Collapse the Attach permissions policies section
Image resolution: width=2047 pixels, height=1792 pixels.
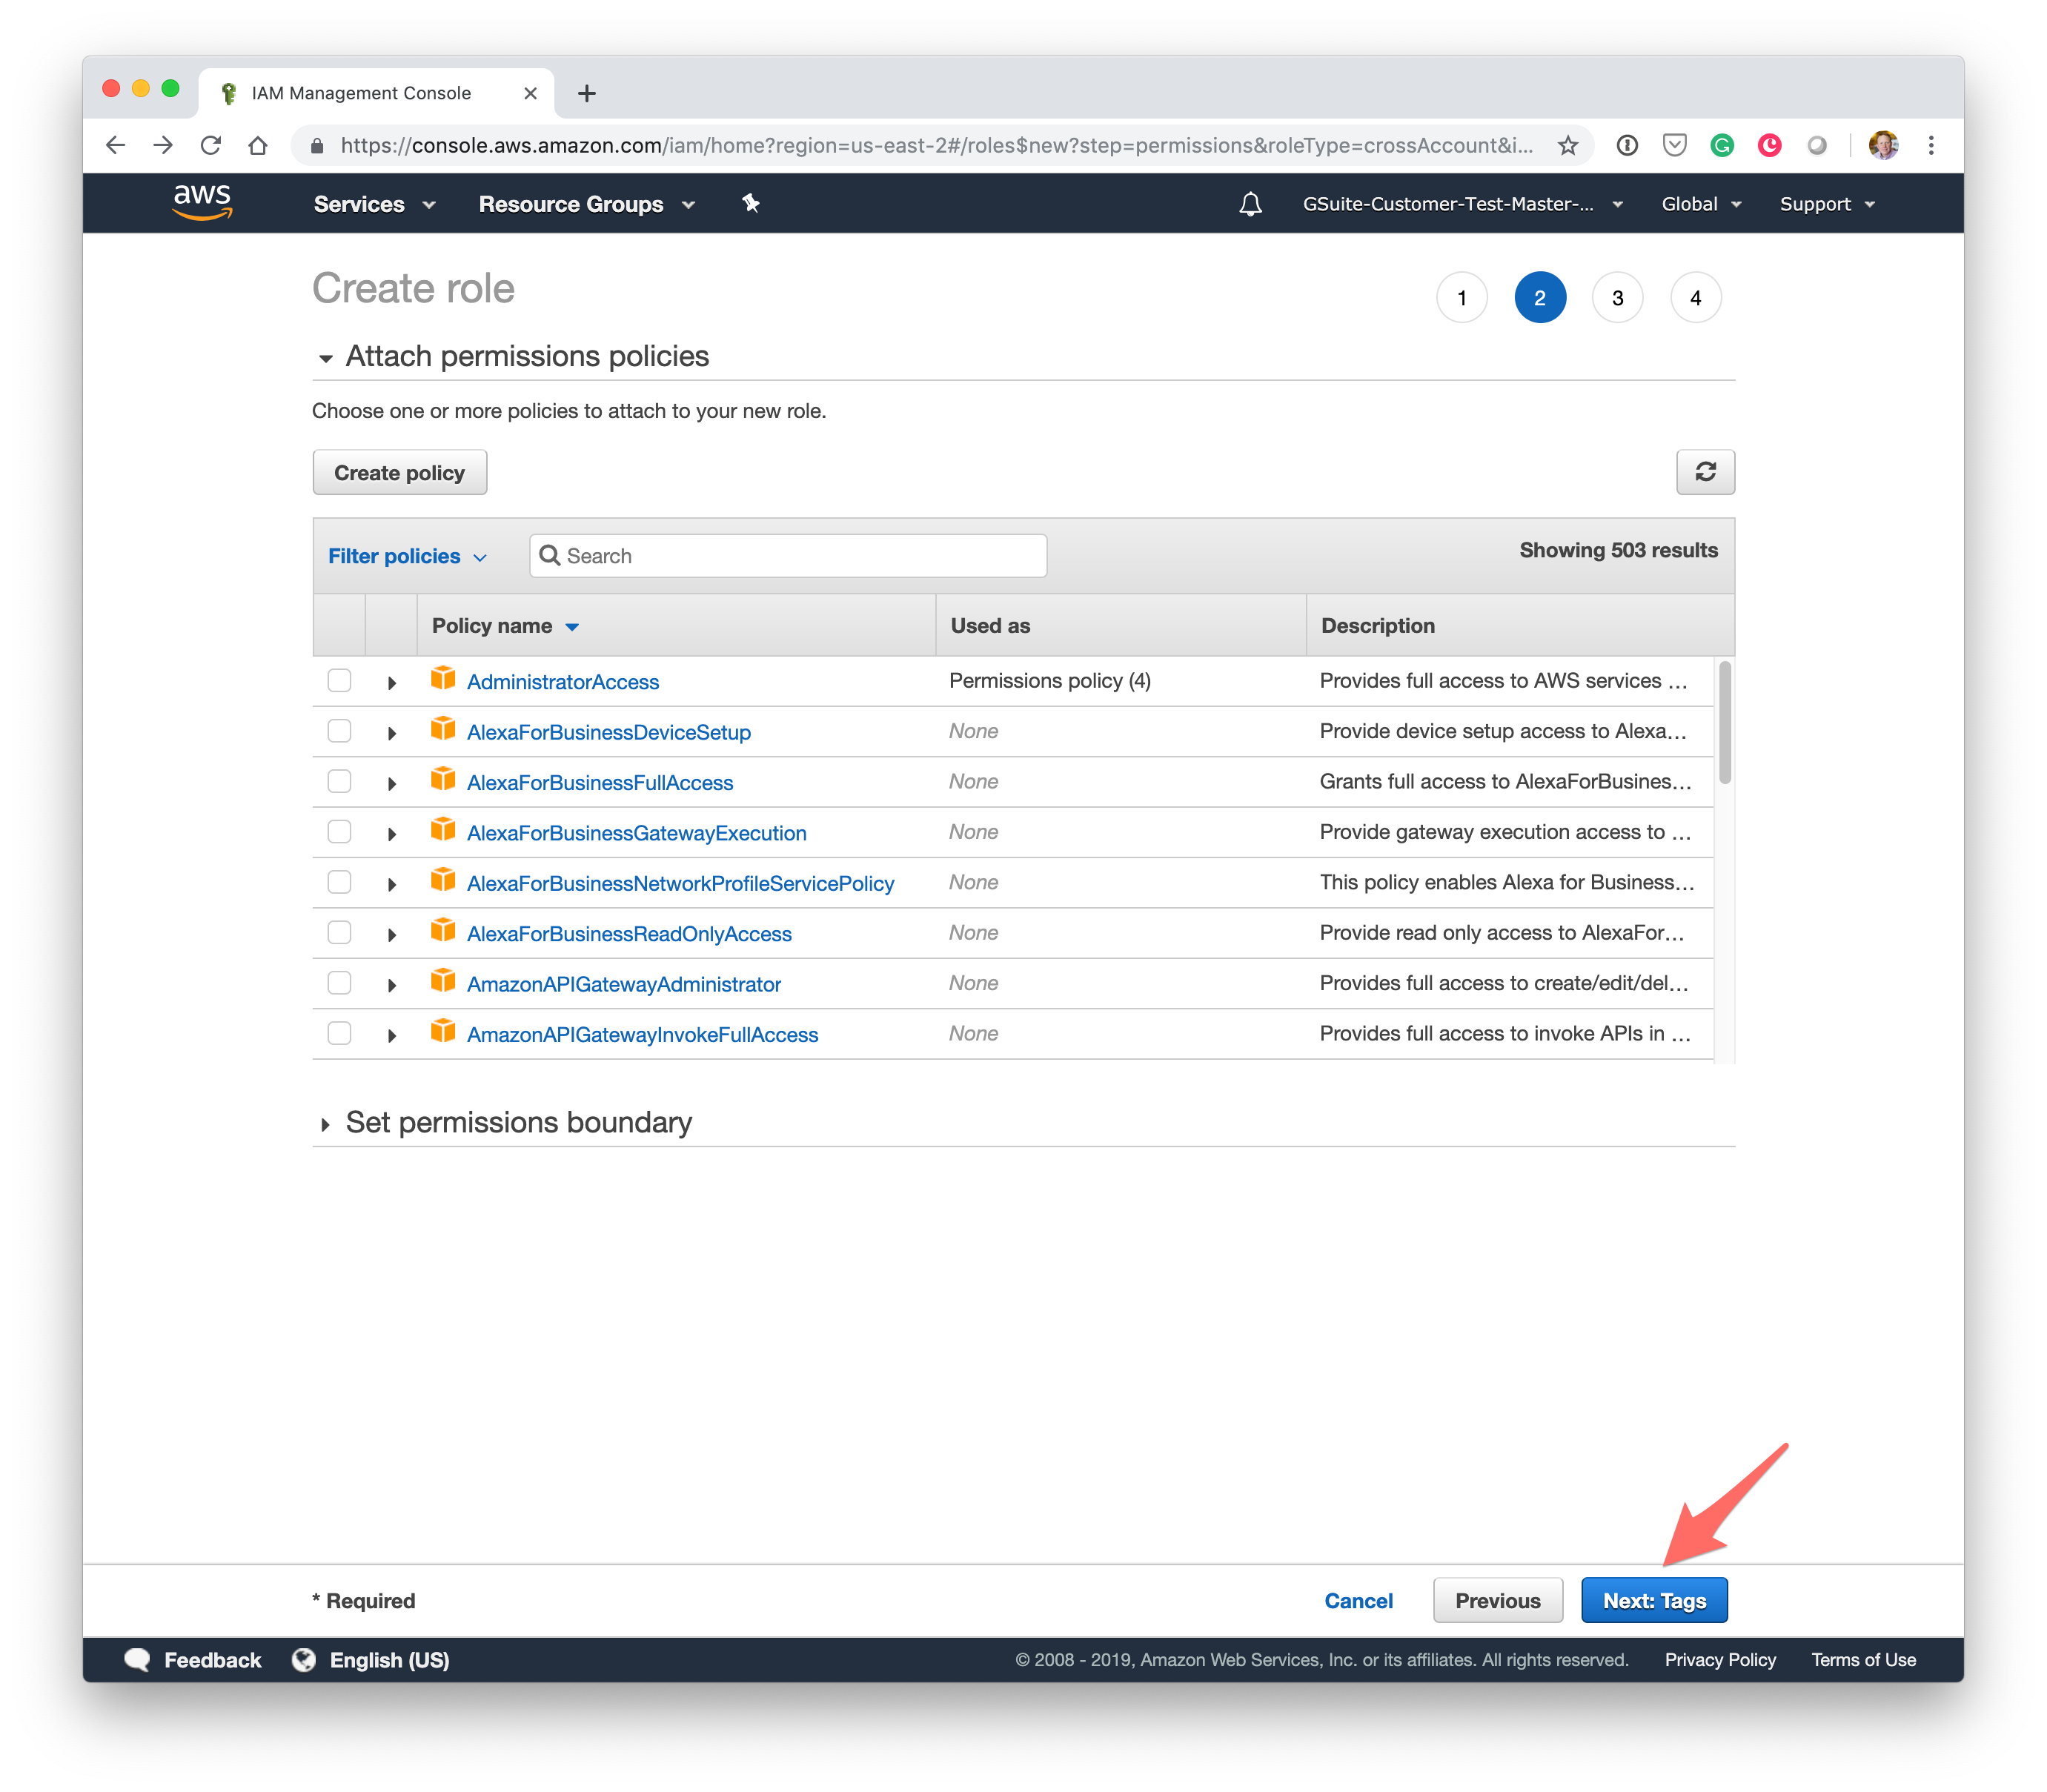point(325,358)
